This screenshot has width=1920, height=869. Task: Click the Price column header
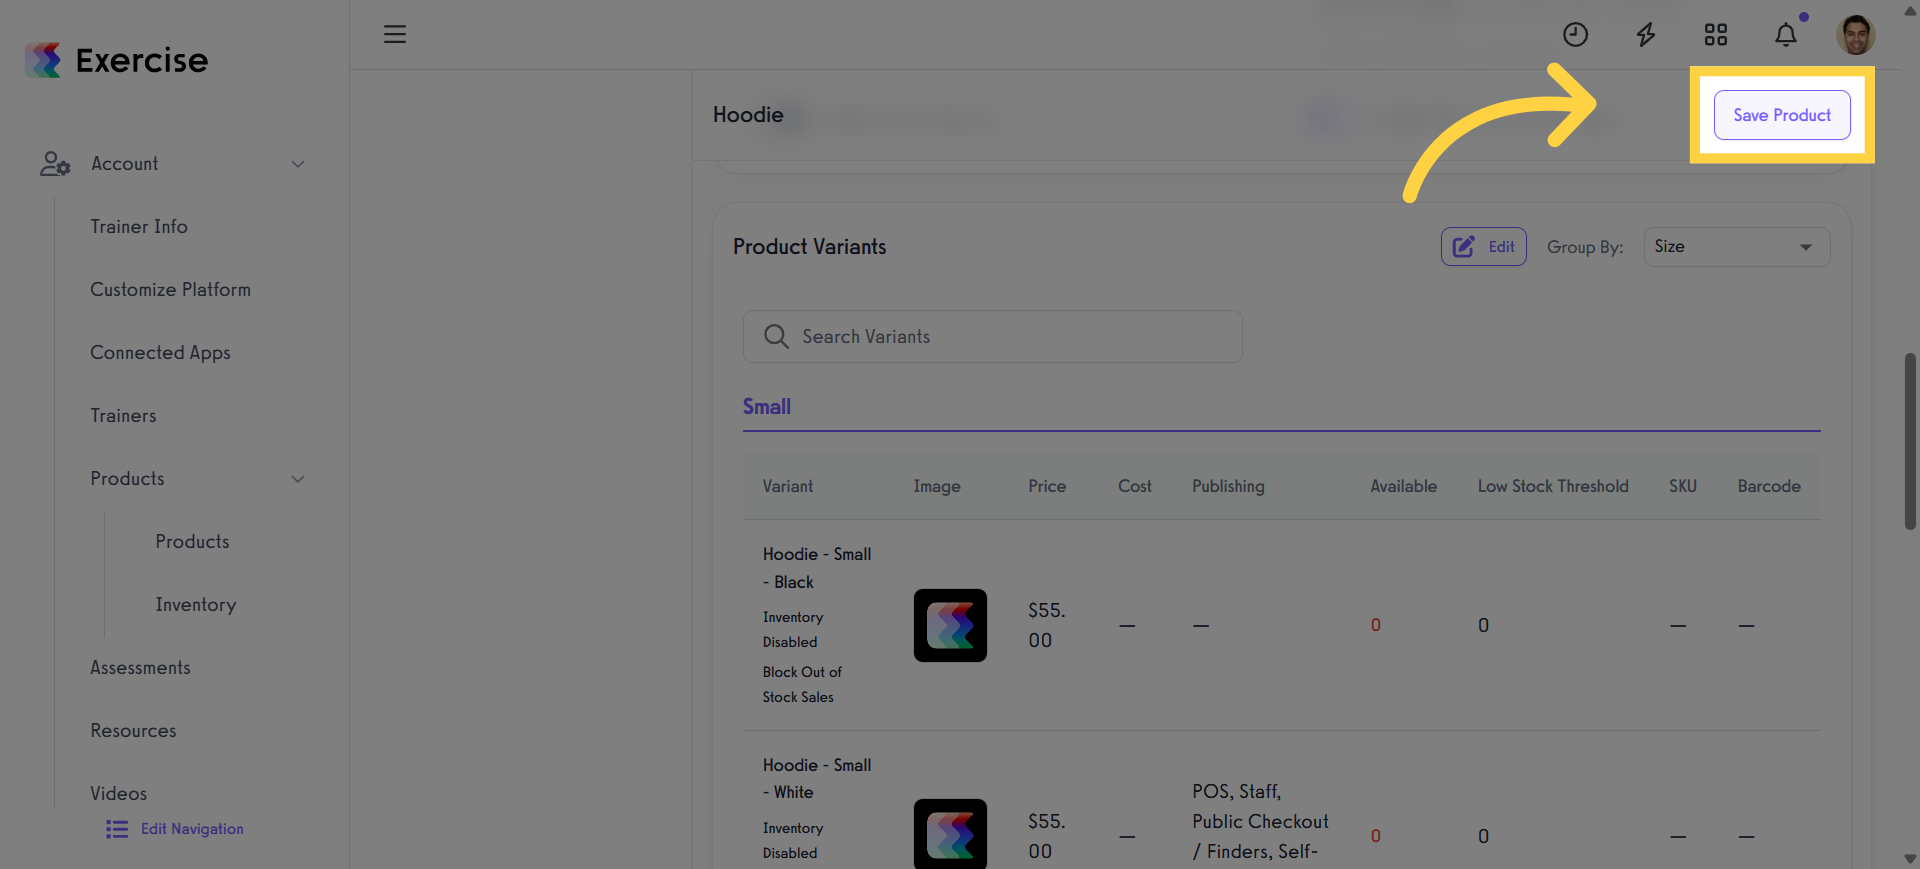[x=1047, y=486]
